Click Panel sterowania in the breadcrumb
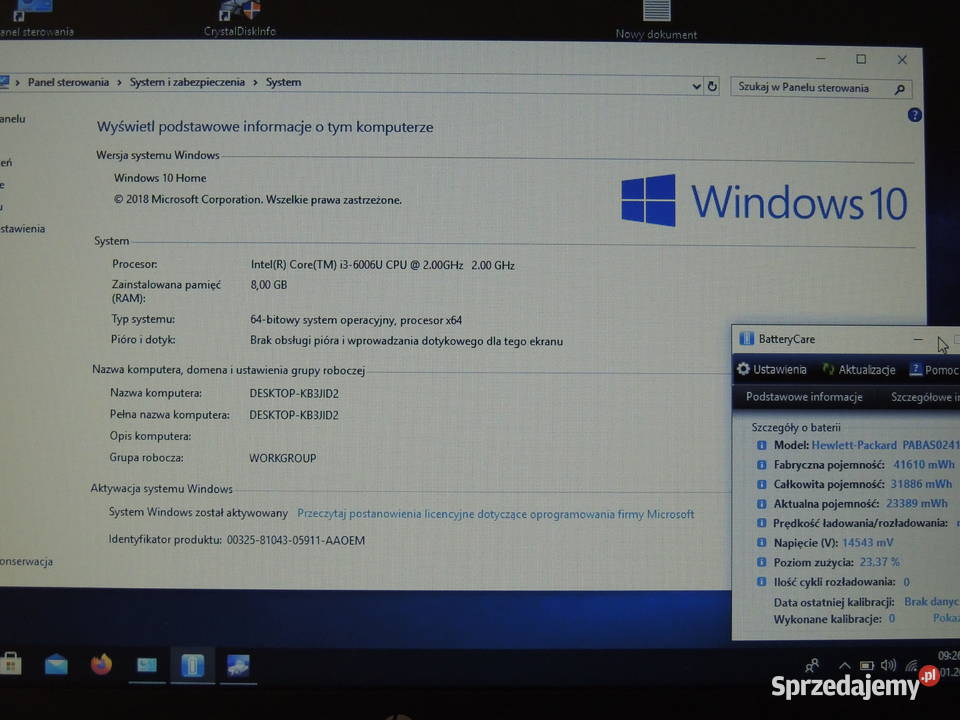 point(69,82)
